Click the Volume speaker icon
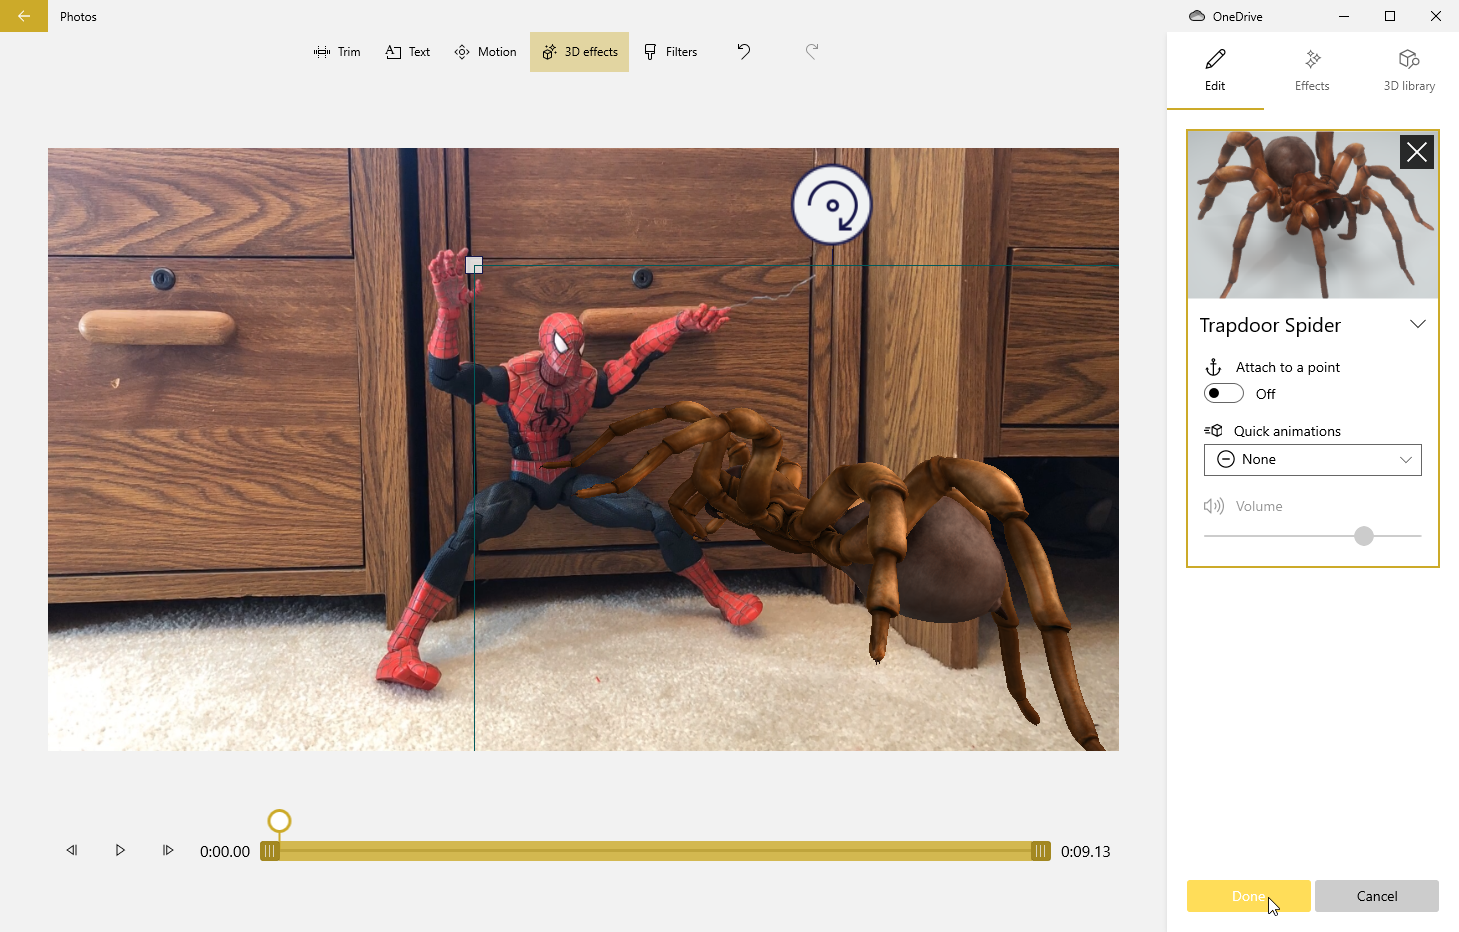Screen dimensions: 1459x932 [1214, 506]
